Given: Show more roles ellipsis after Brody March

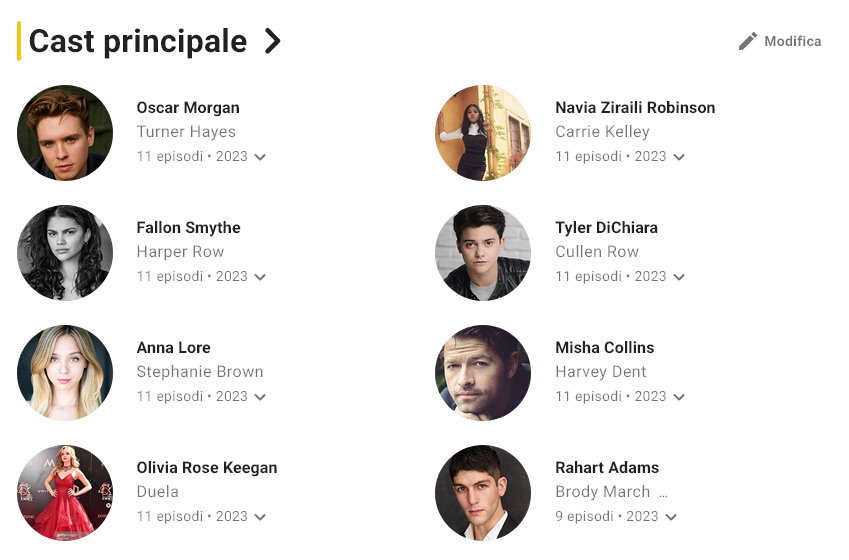Looking at the screenshot, I should point(663,493).
